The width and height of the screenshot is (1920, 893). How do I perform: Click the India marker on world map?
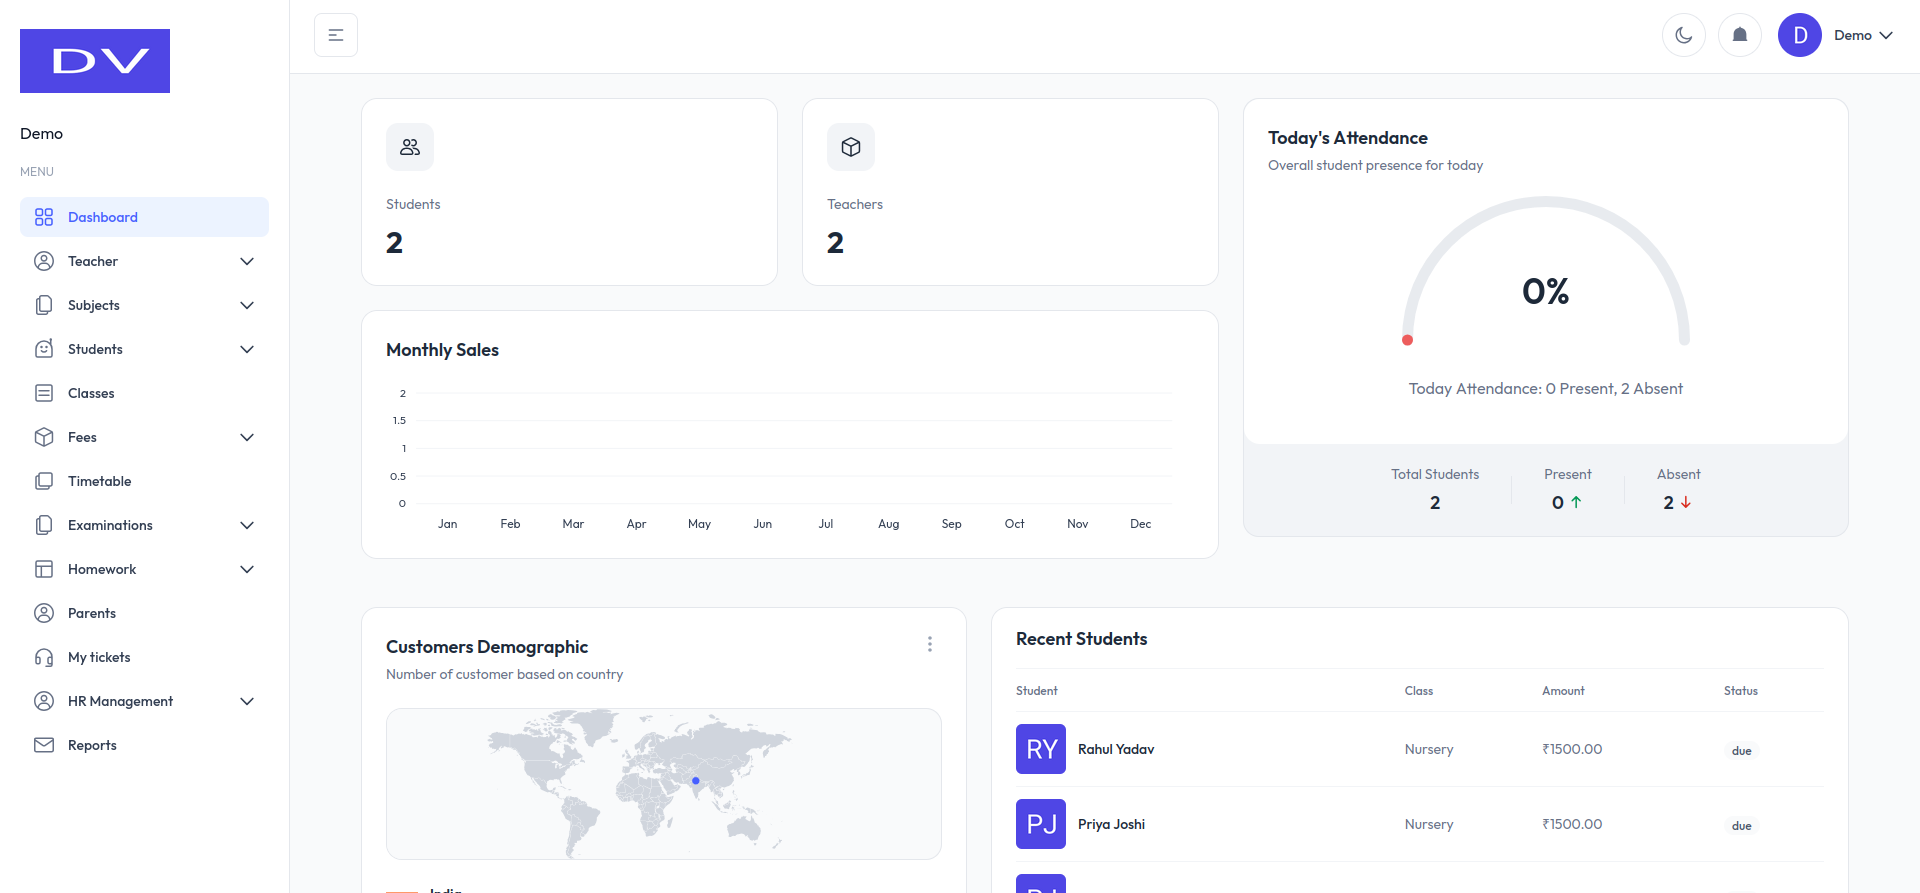(696, 781)
